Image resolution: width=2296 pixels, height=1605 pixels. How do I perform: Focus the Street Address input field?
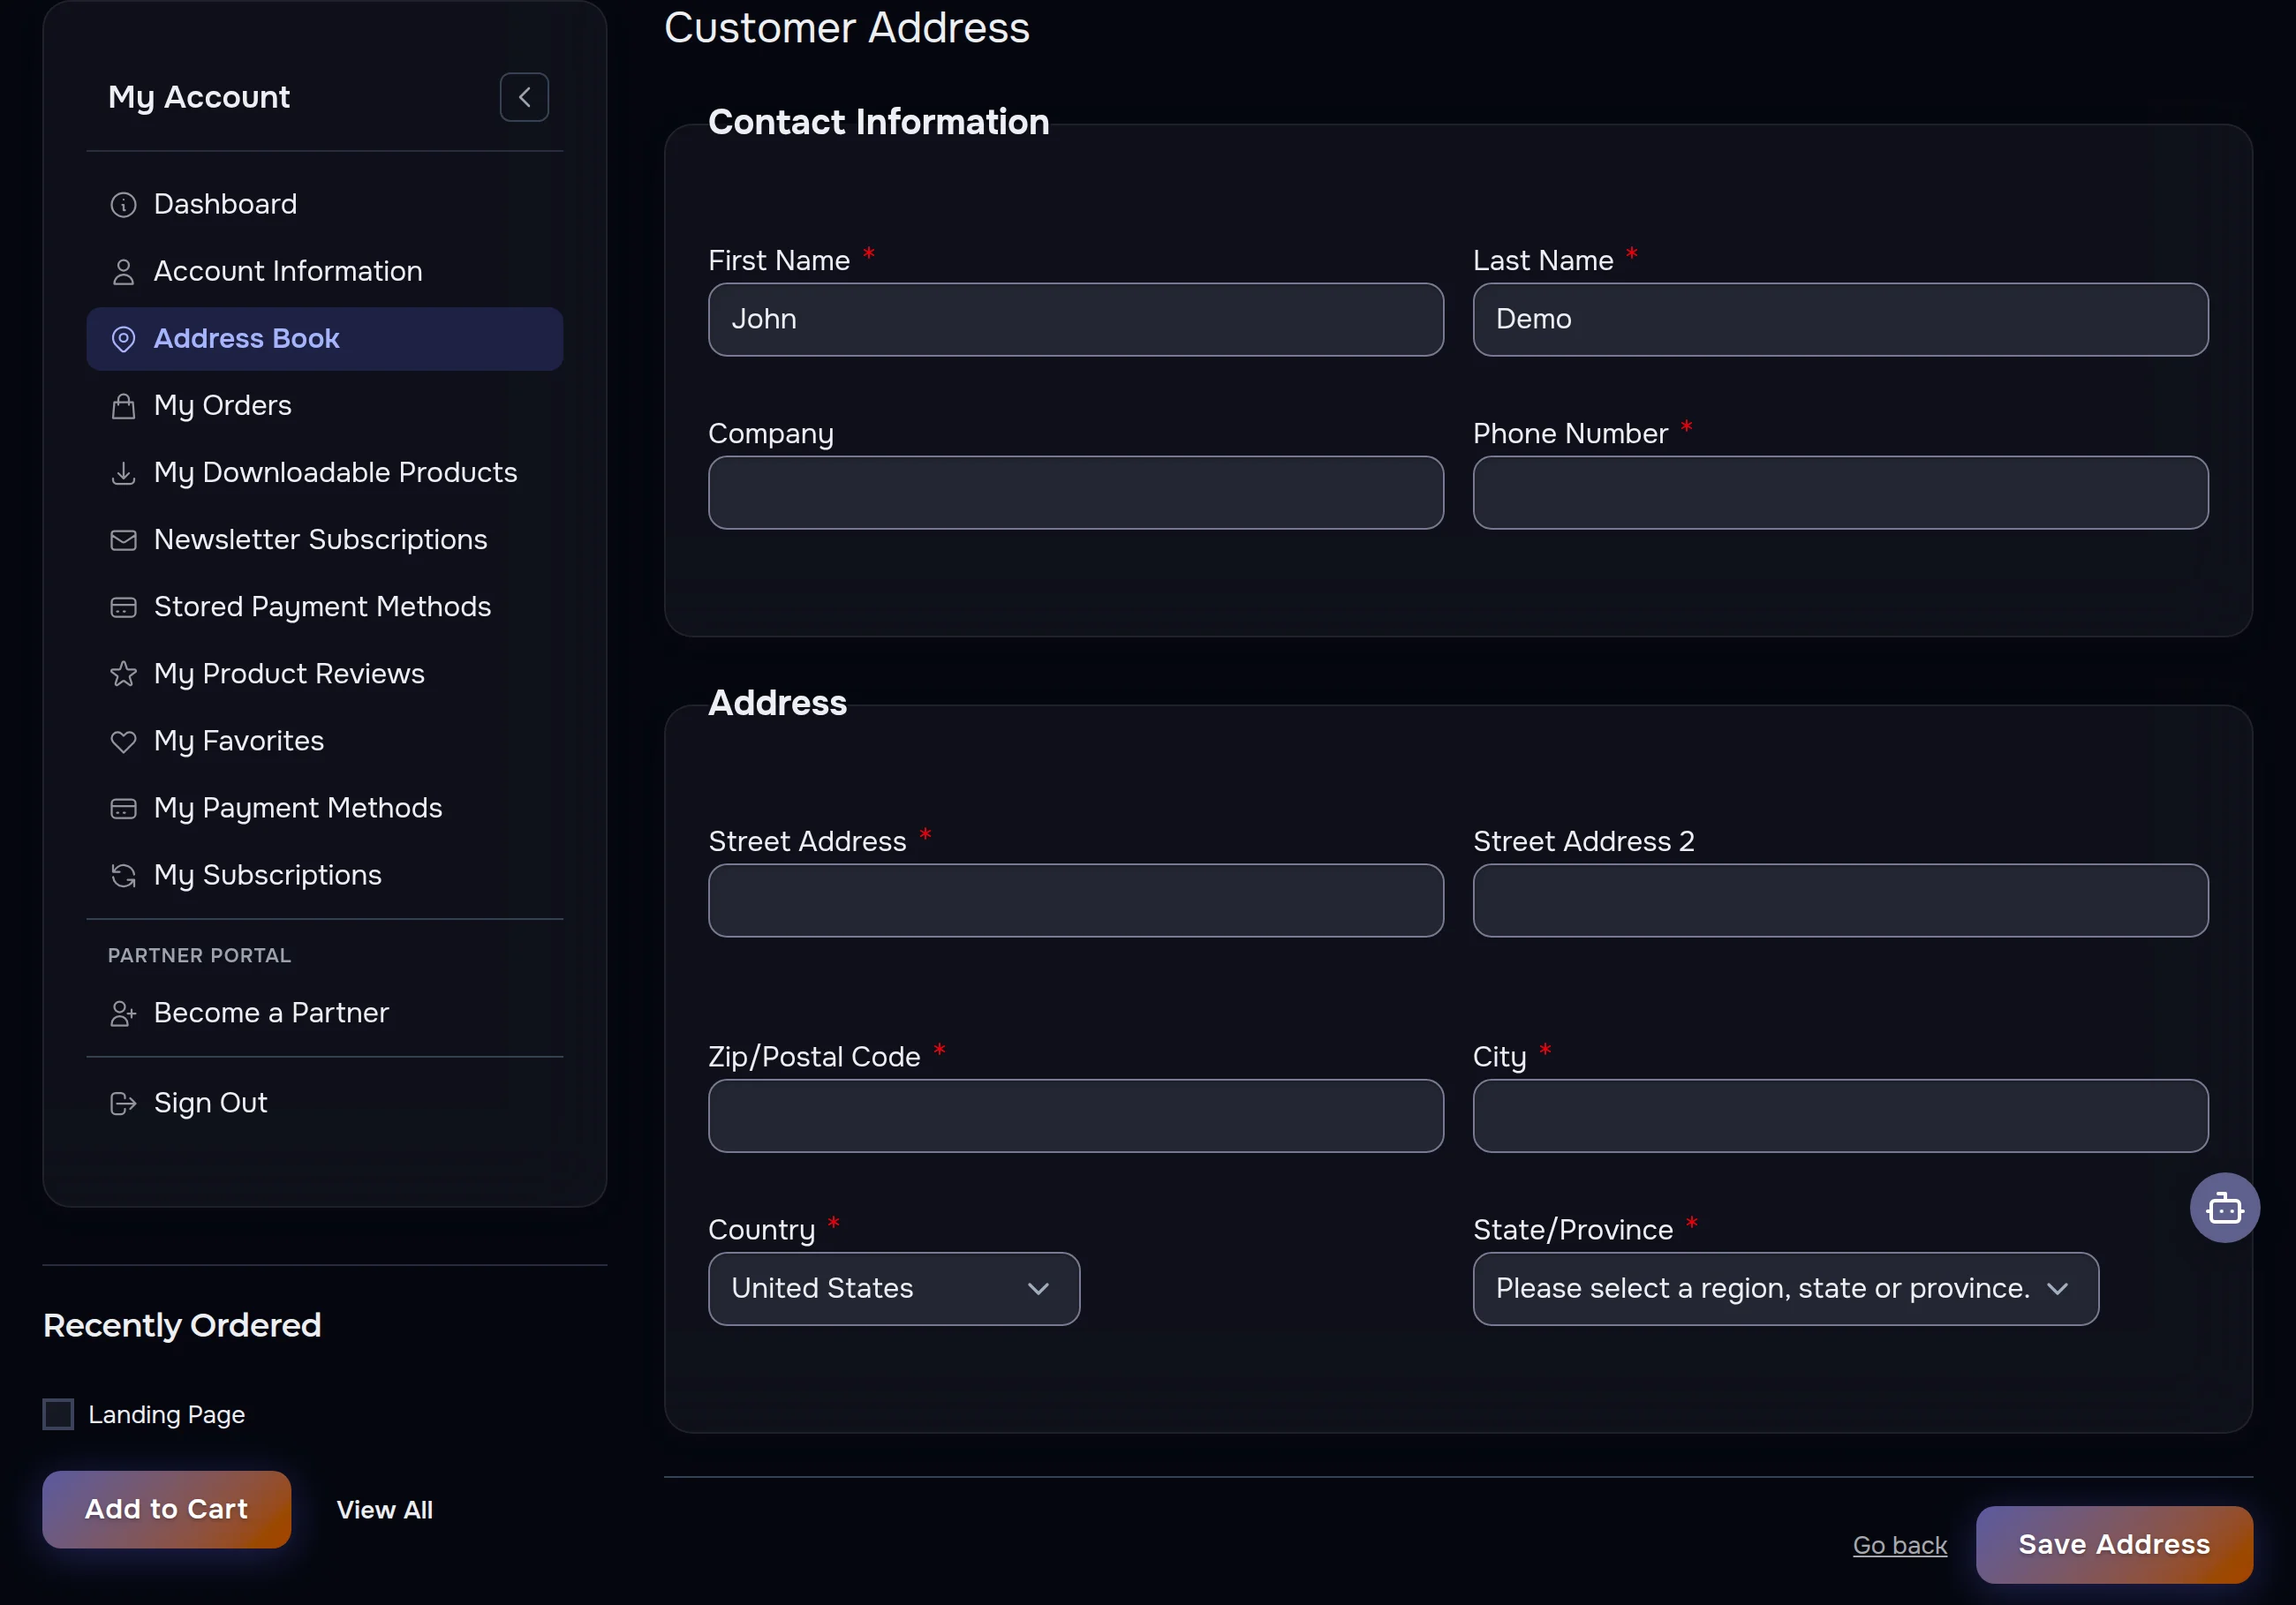(x=1076, y=900)
